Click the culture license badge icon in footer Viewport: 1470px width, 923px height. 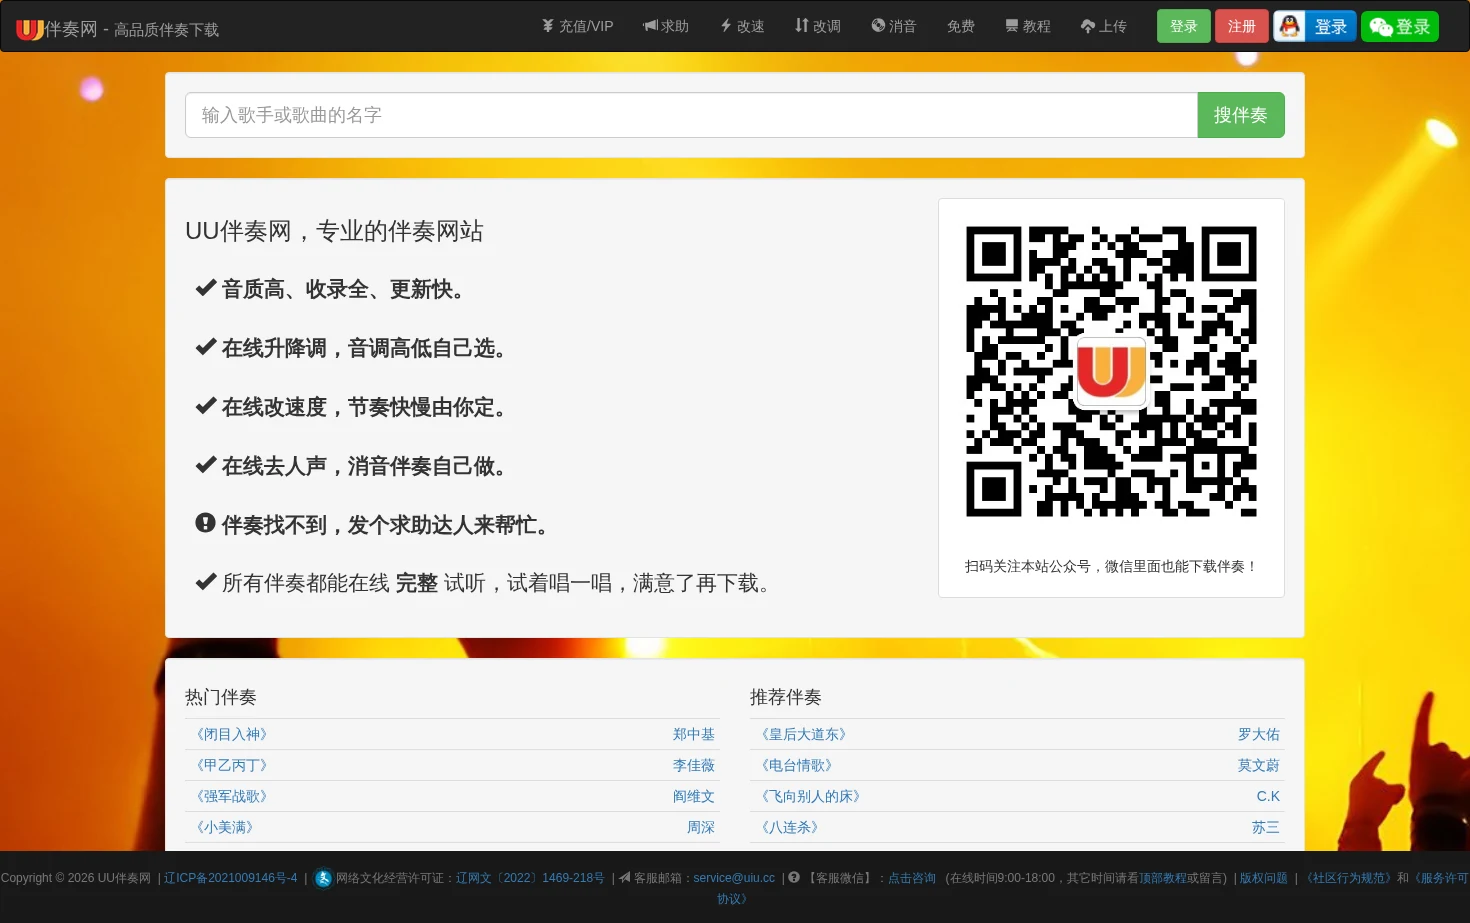323,878
